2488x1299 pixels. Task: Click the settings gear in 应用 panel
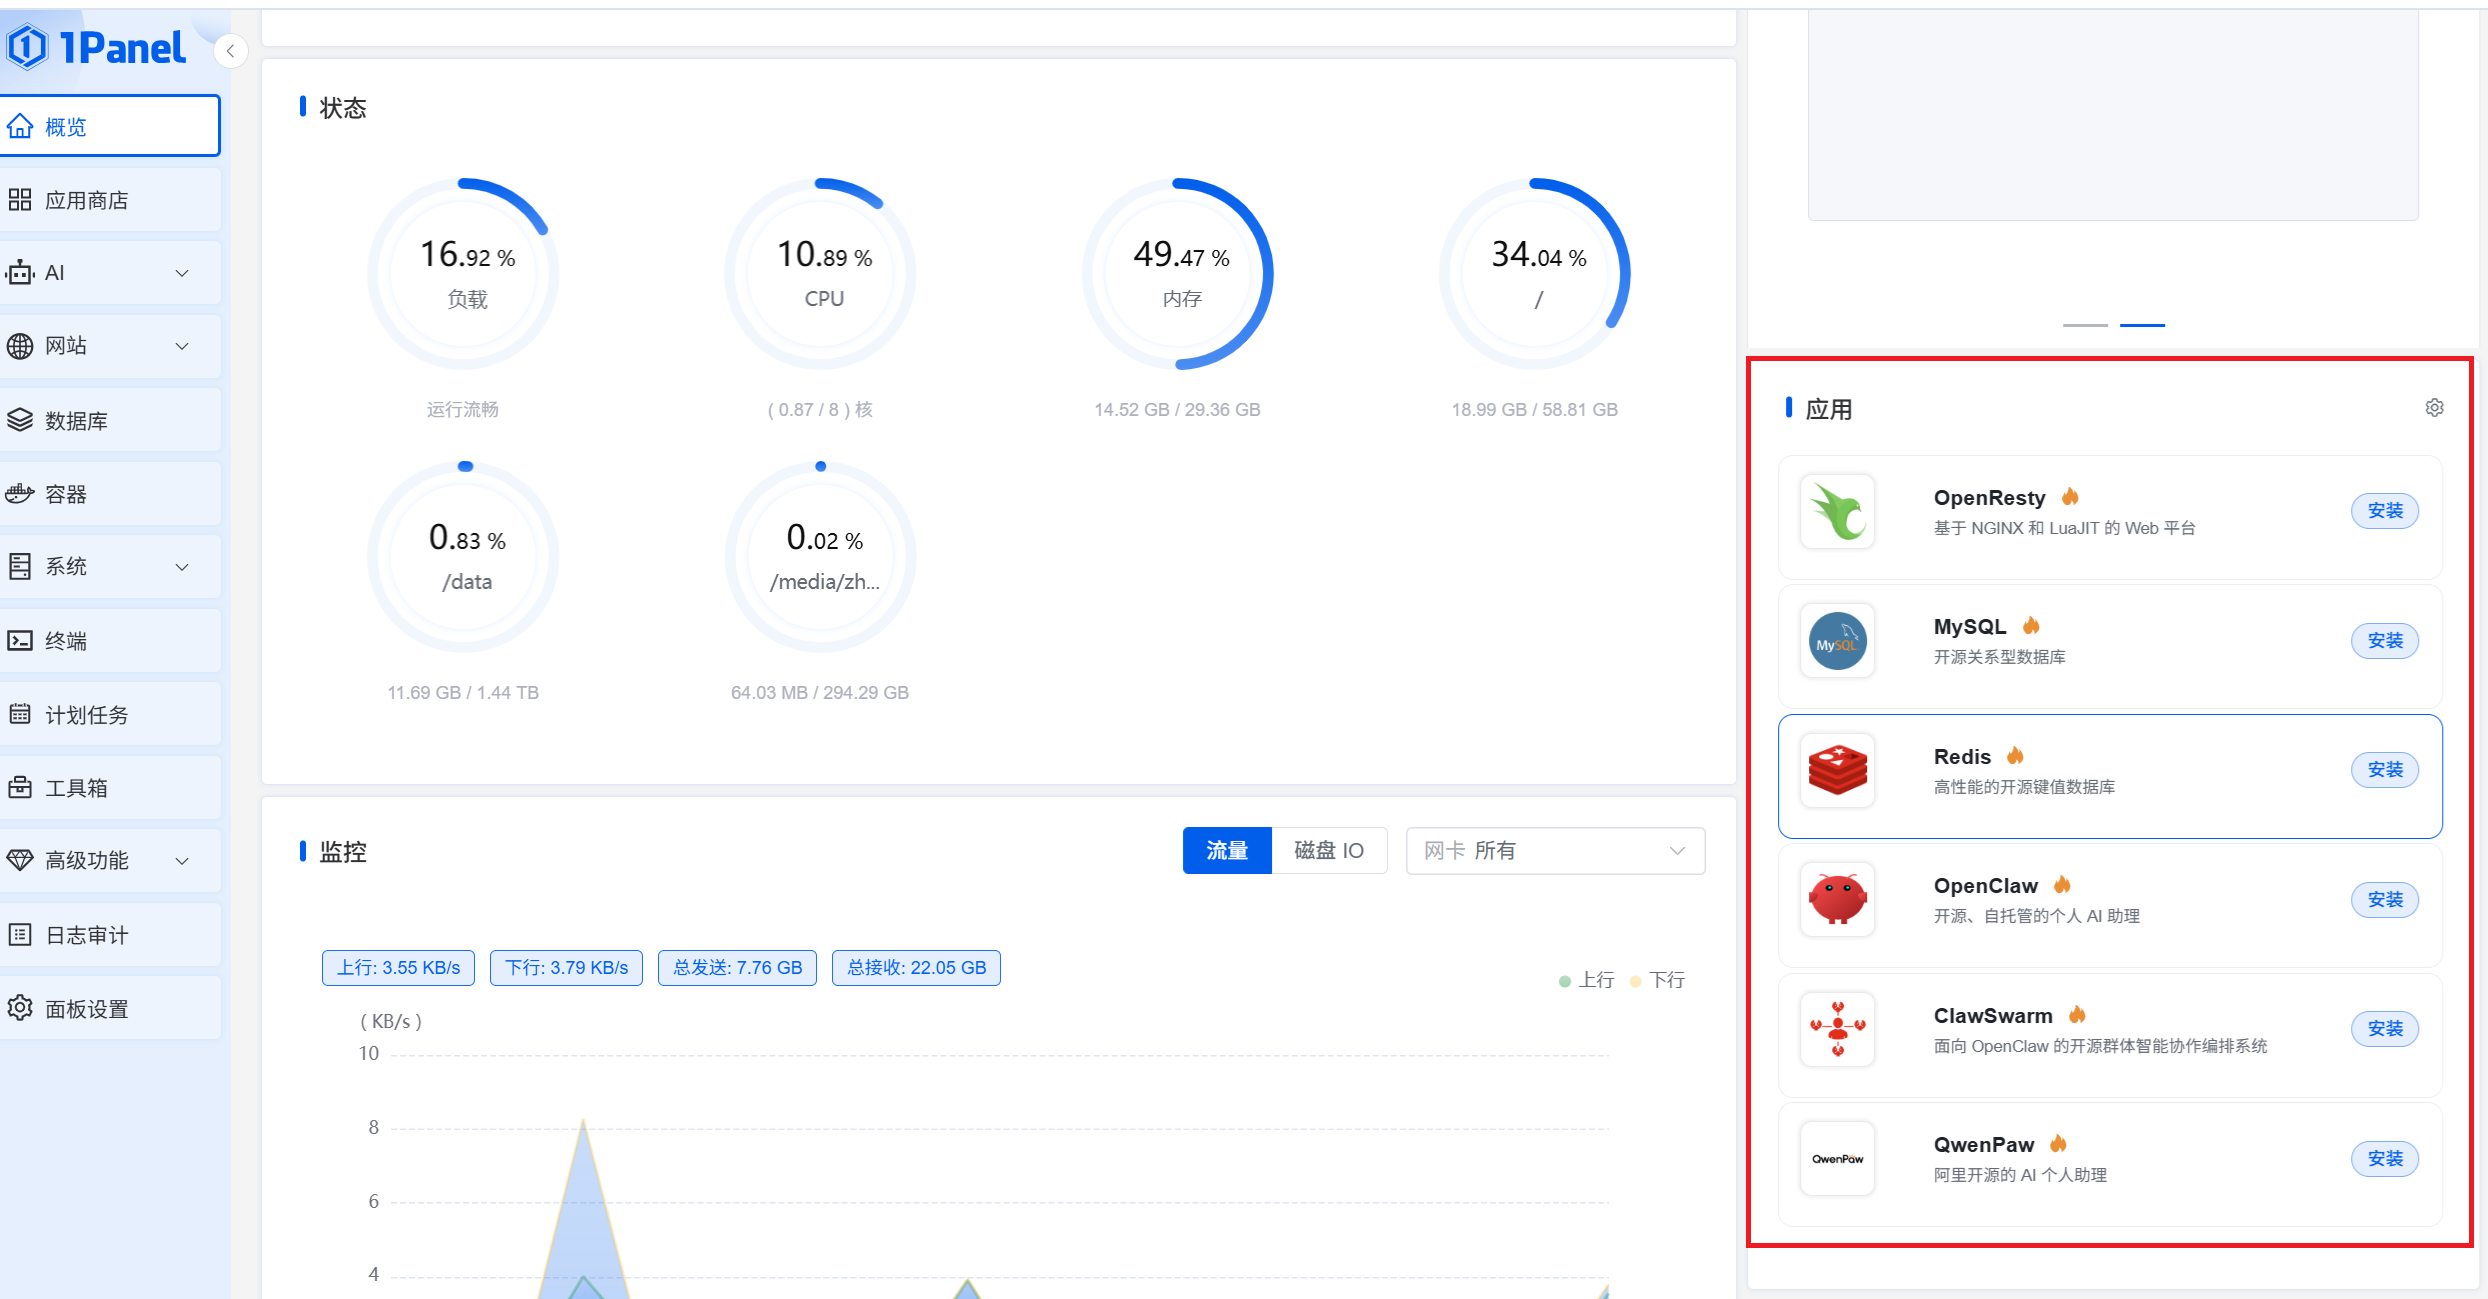pyautogui.click(x=2434, y=408)
